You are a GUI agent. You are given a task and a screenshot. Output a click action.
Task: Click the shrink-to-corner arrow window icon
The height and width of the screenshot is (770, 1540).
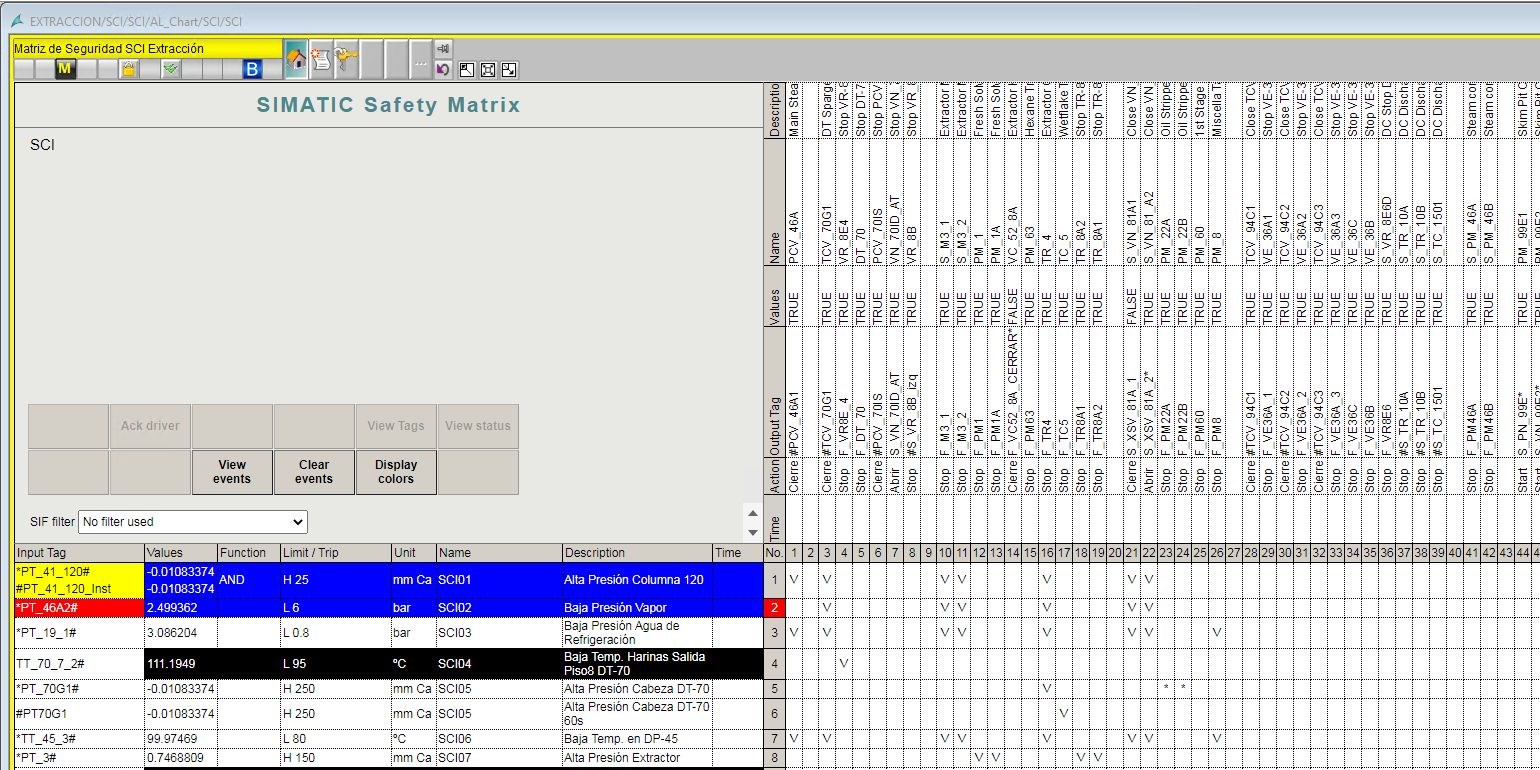pos(467,70)
